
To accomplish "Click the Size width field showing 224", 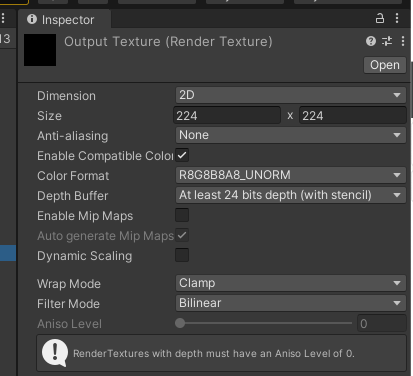I will (227, 116).
